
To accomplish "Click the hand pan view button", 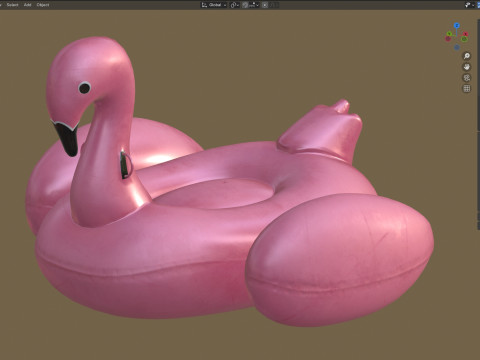I will click(467, 67).
